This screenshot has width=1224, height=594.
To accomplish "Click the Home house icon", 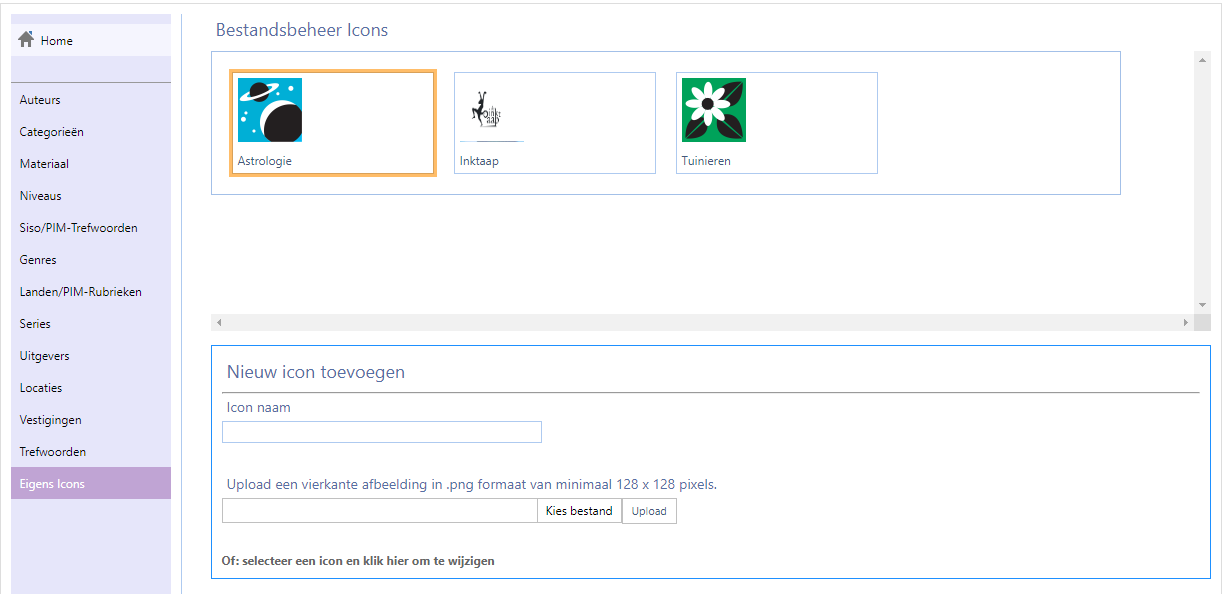I will 27,40.
